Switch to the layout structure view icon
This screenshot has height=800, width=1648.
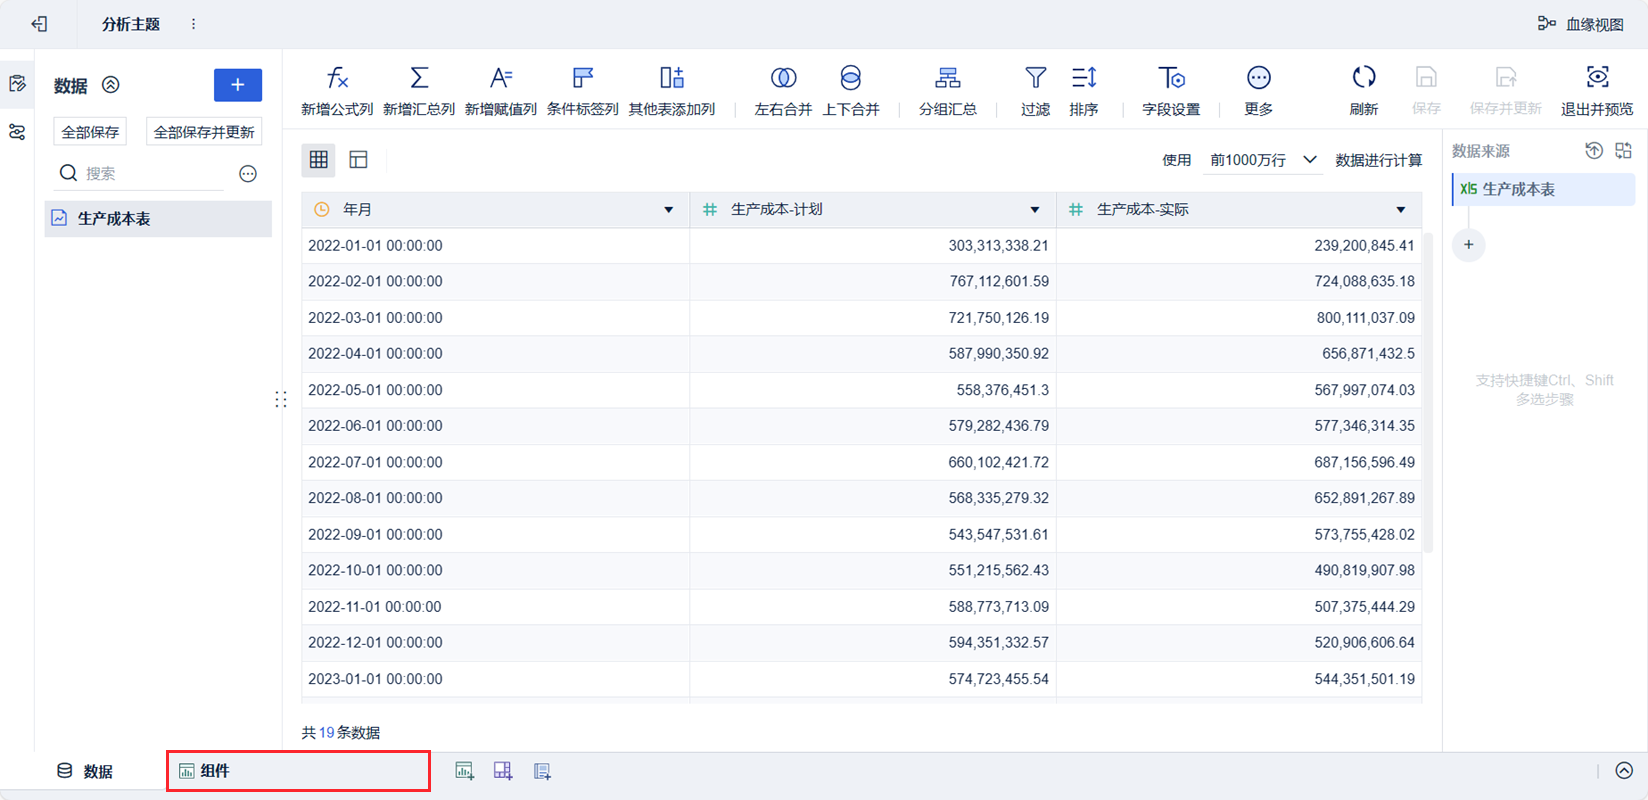pos(358,159)
